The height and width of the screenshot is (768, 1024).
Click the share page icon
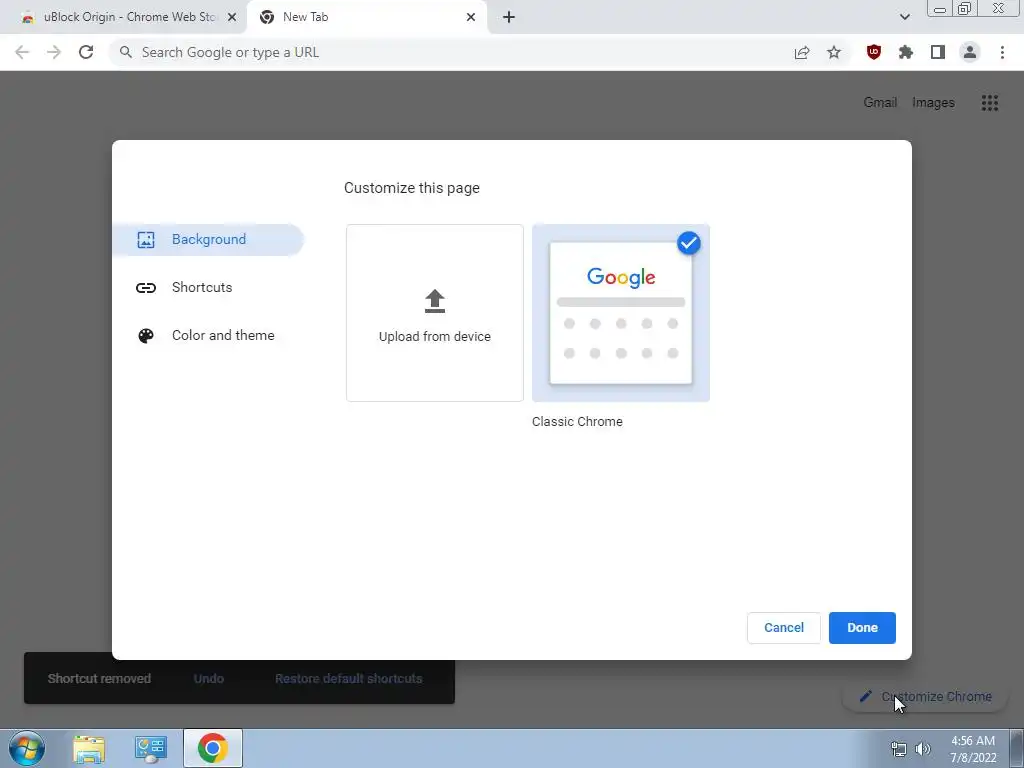(802, 52)
